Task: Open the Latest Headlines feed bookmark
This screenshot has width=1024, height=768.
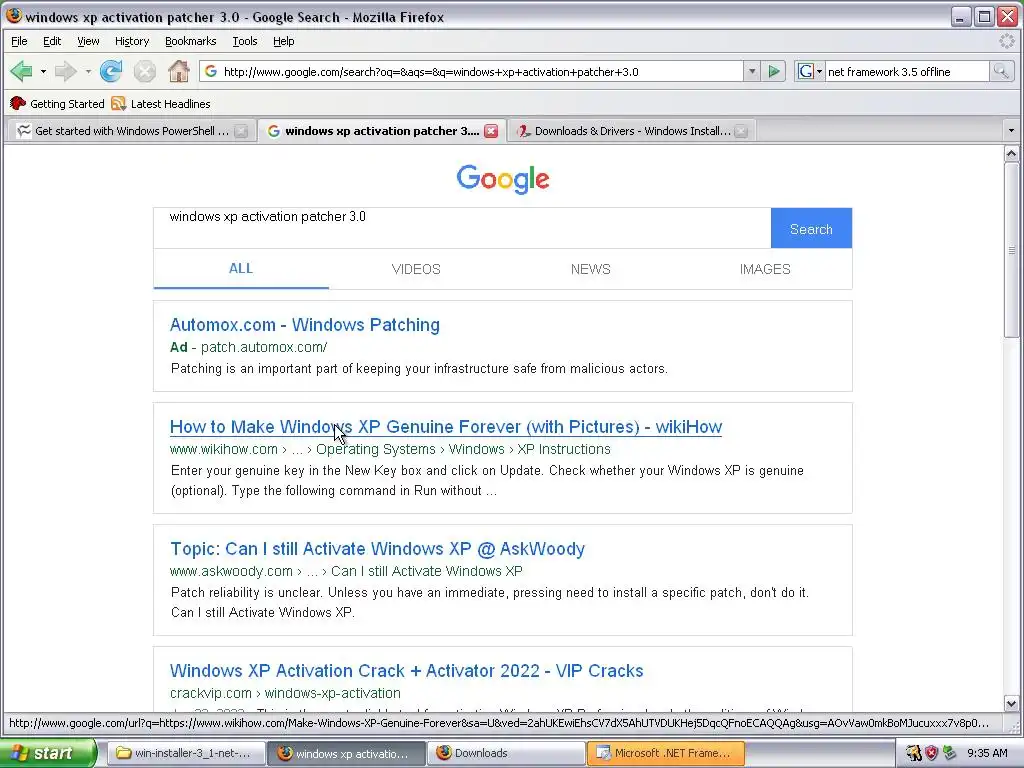Action: tap(161, 104)
